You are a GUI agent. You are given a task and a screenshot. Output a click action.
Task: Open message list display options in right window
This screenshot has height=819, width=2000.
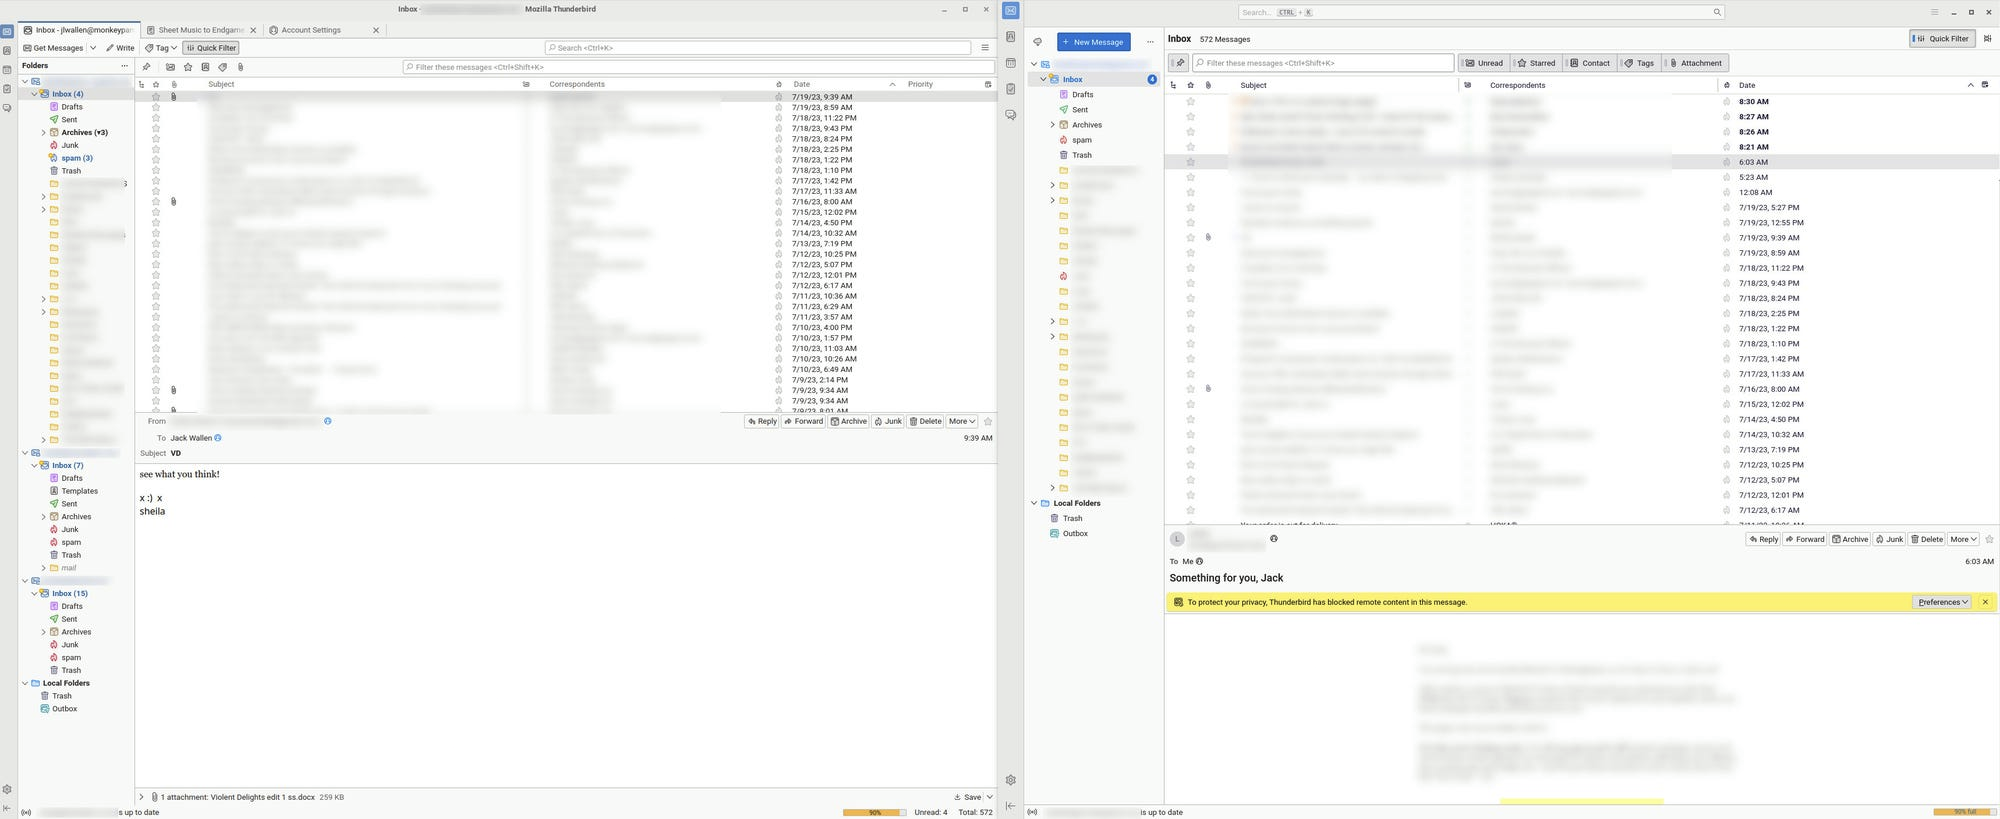coord(1987,39)
